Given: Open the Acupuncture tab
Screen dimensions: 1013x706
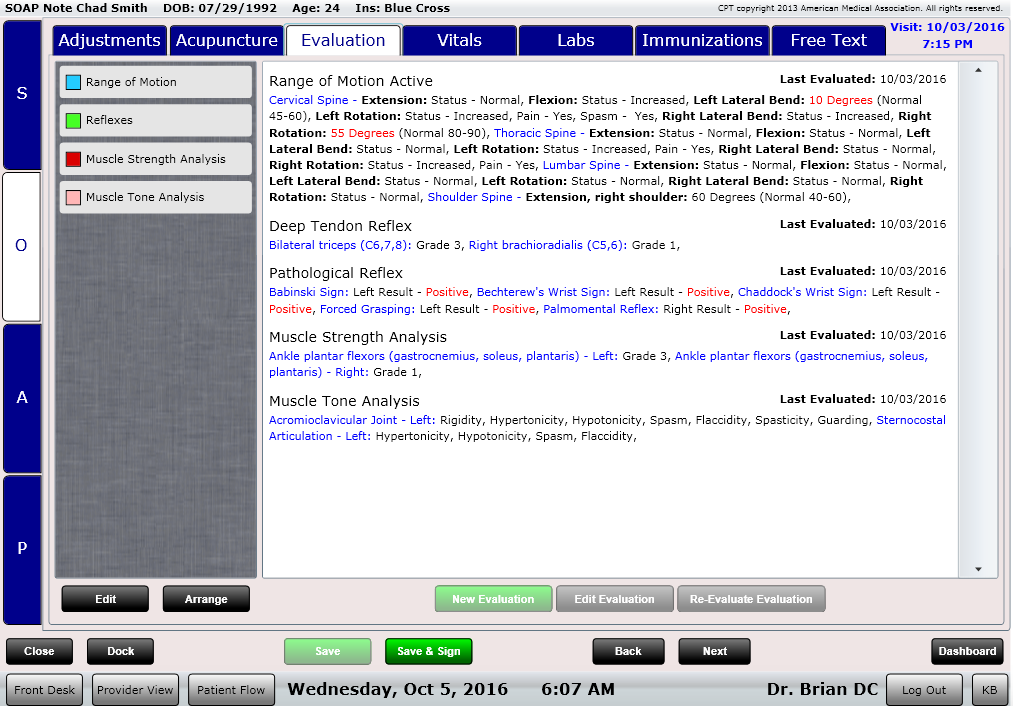Looking at the screenshot, I should point(227,41).
